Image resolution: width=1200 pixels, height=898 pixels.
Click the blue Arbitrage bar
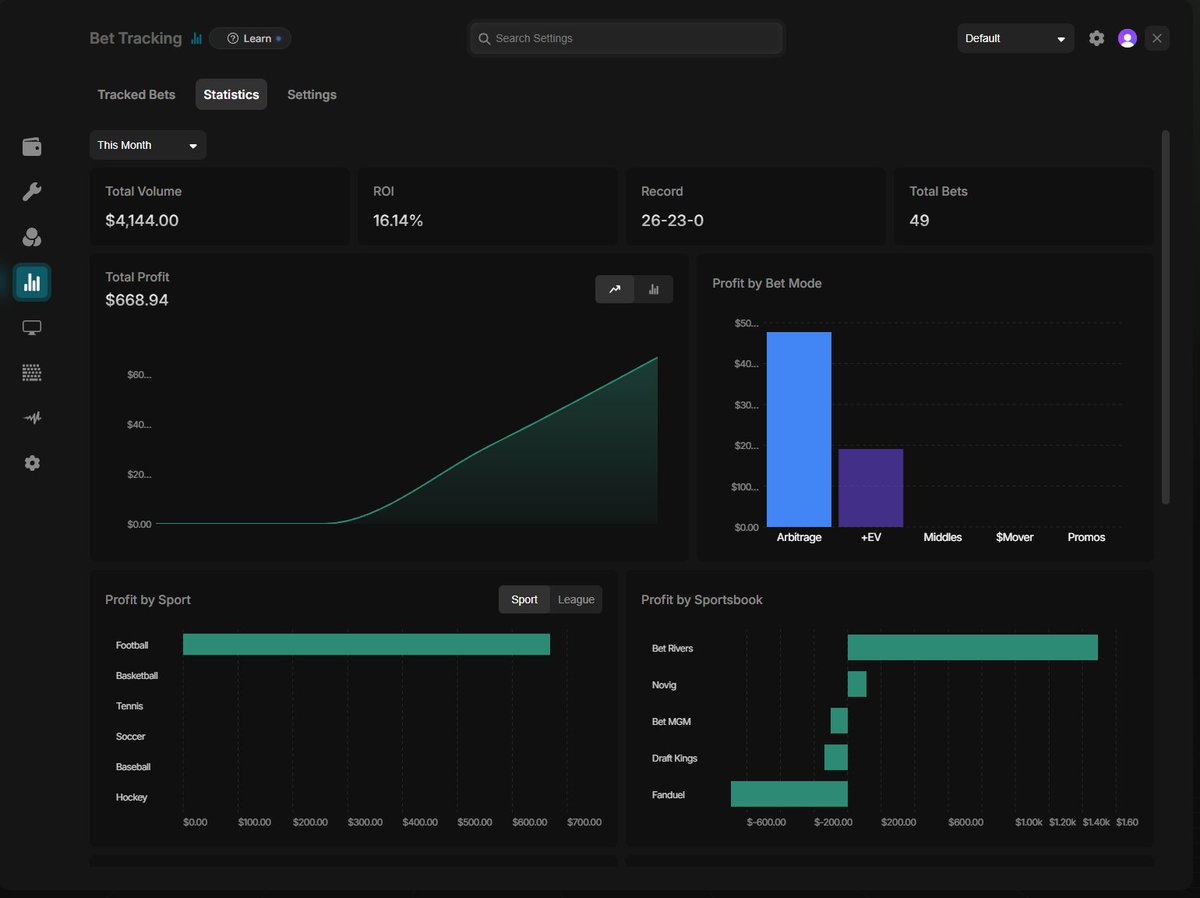tap(799, 429)
